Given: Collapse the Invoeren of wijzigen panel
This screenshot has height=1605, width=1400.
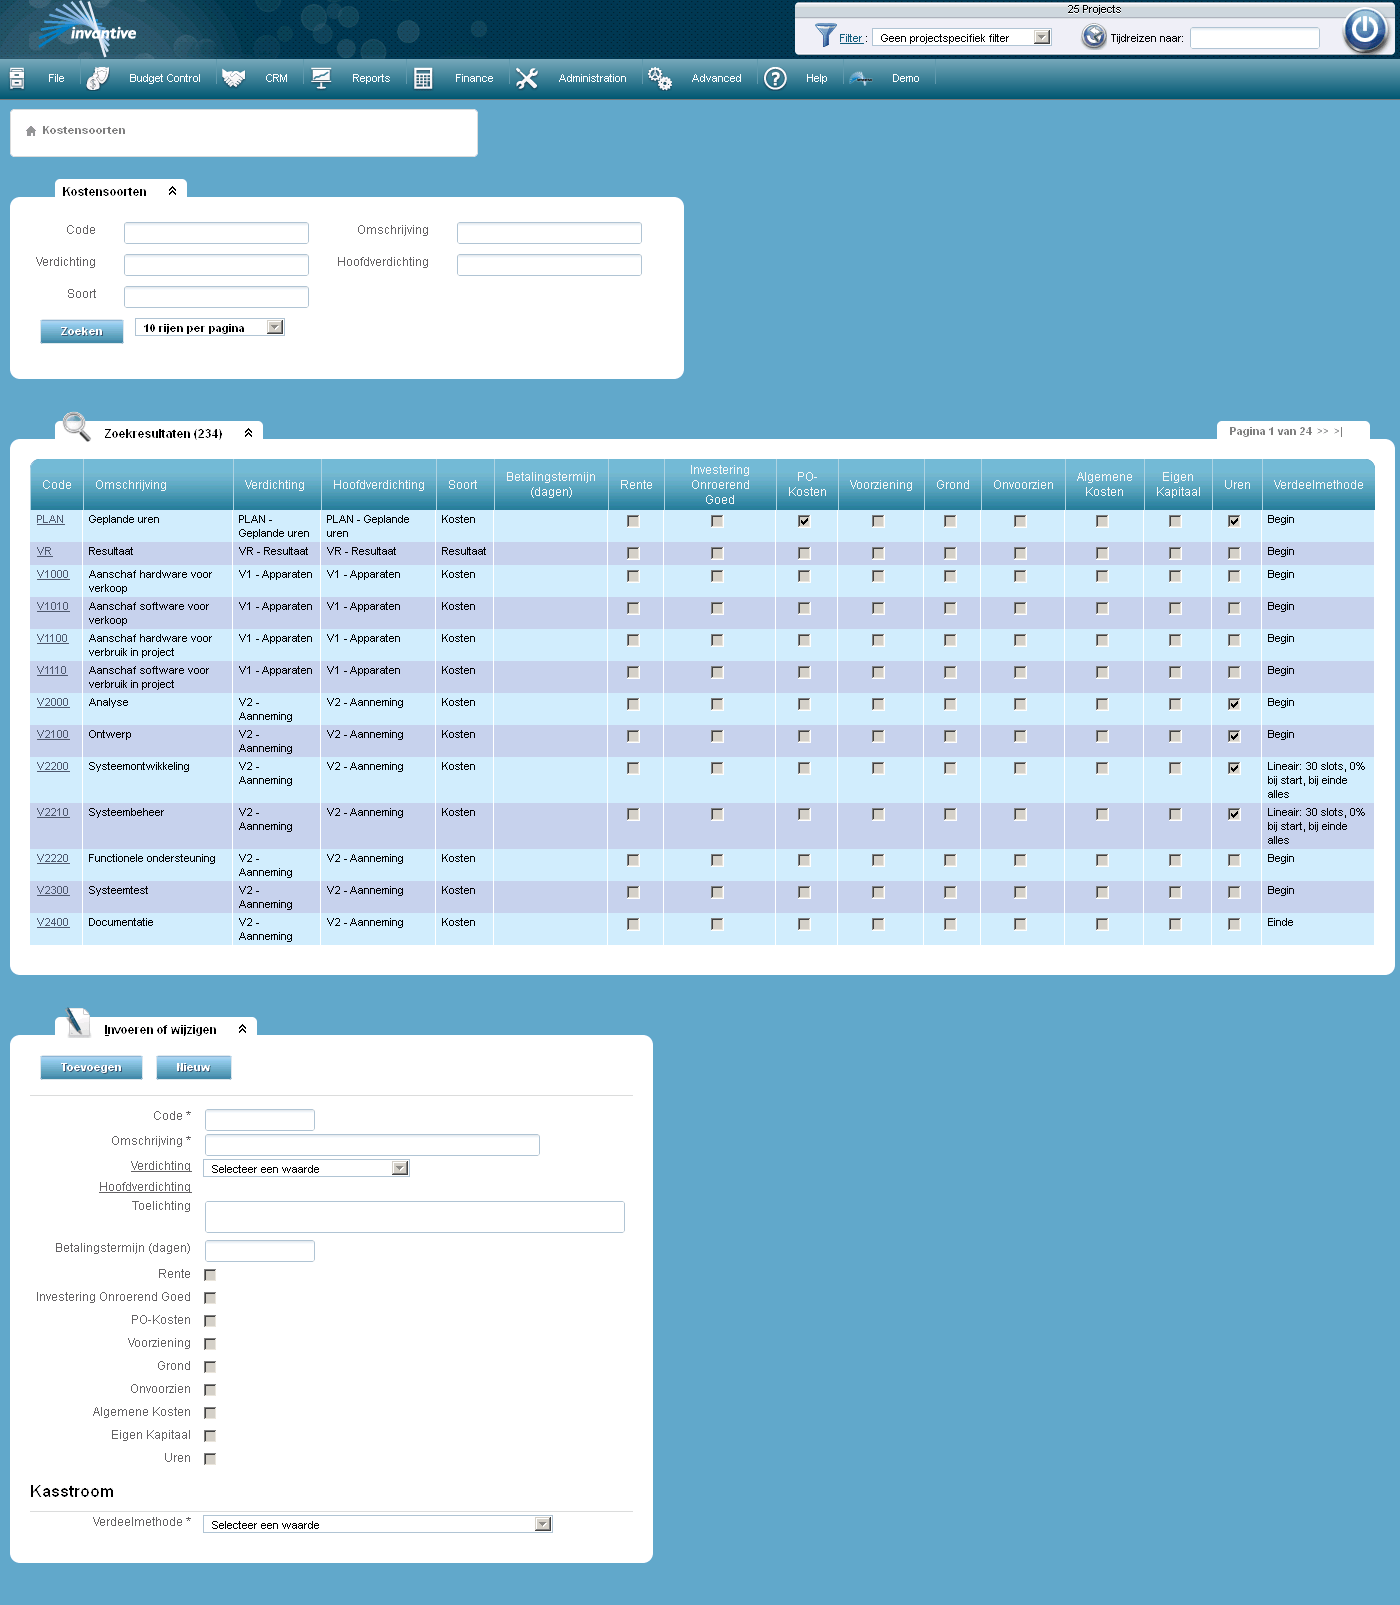Looking at the screenshot, I should point(242,1029).
